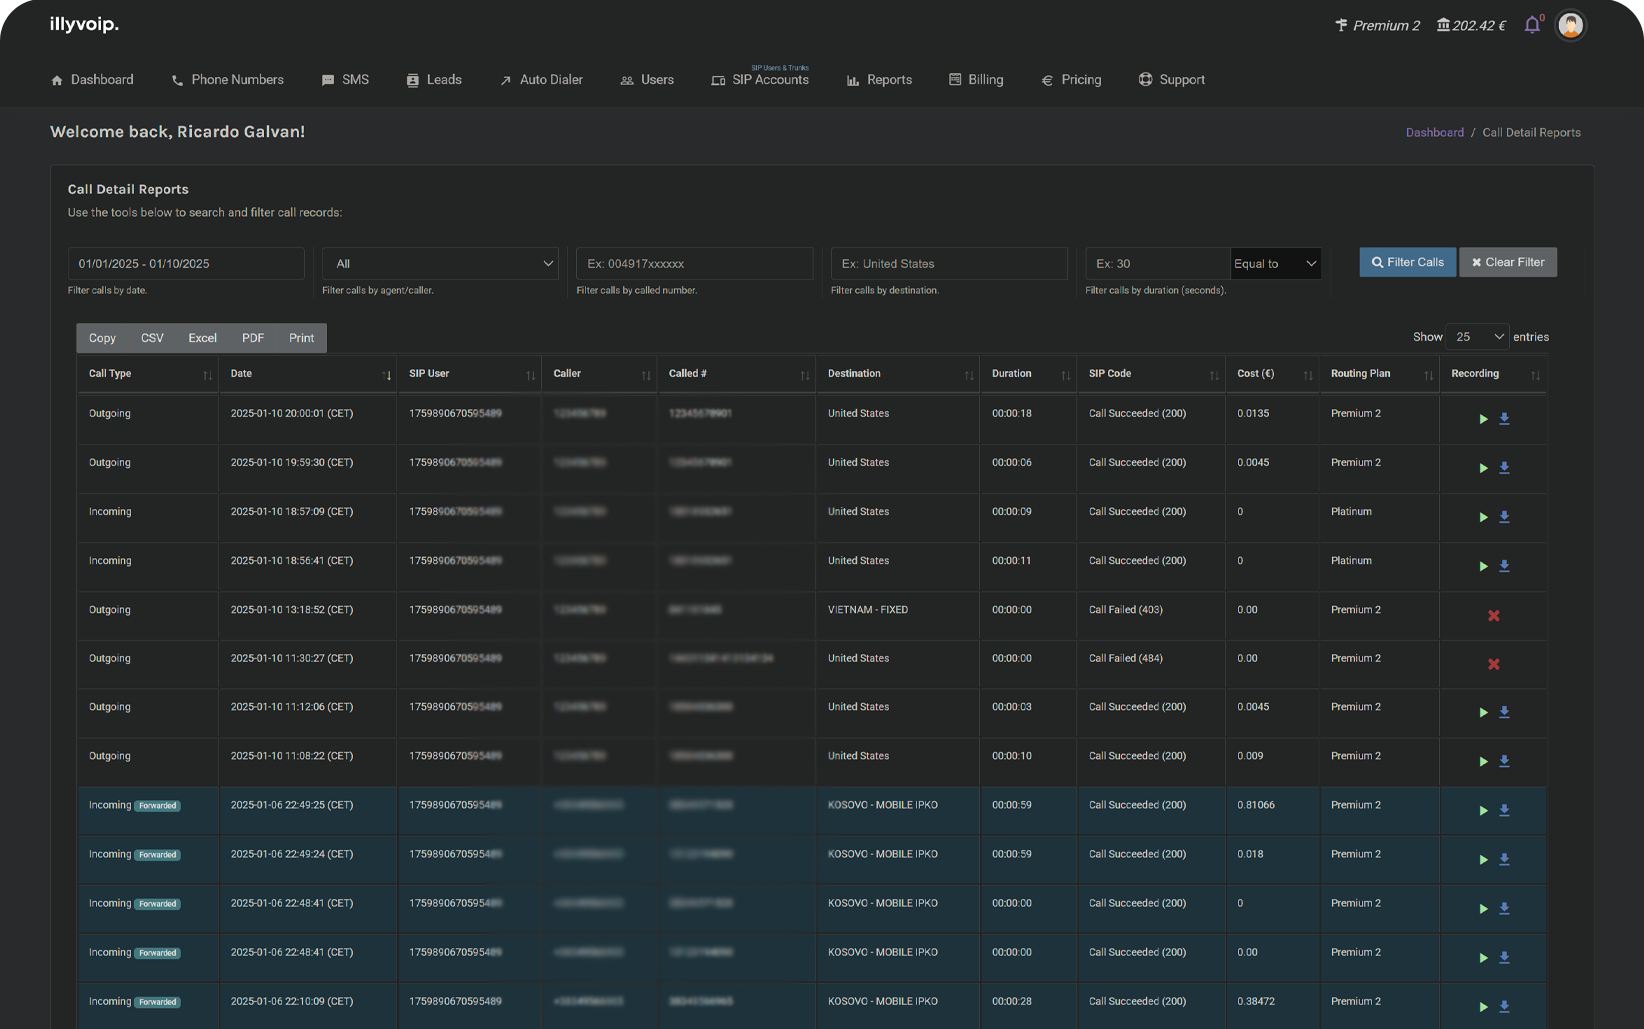Click the destination filter field
The height and width of the screenshot is (1029, 1644).
[x=949, y=263]
